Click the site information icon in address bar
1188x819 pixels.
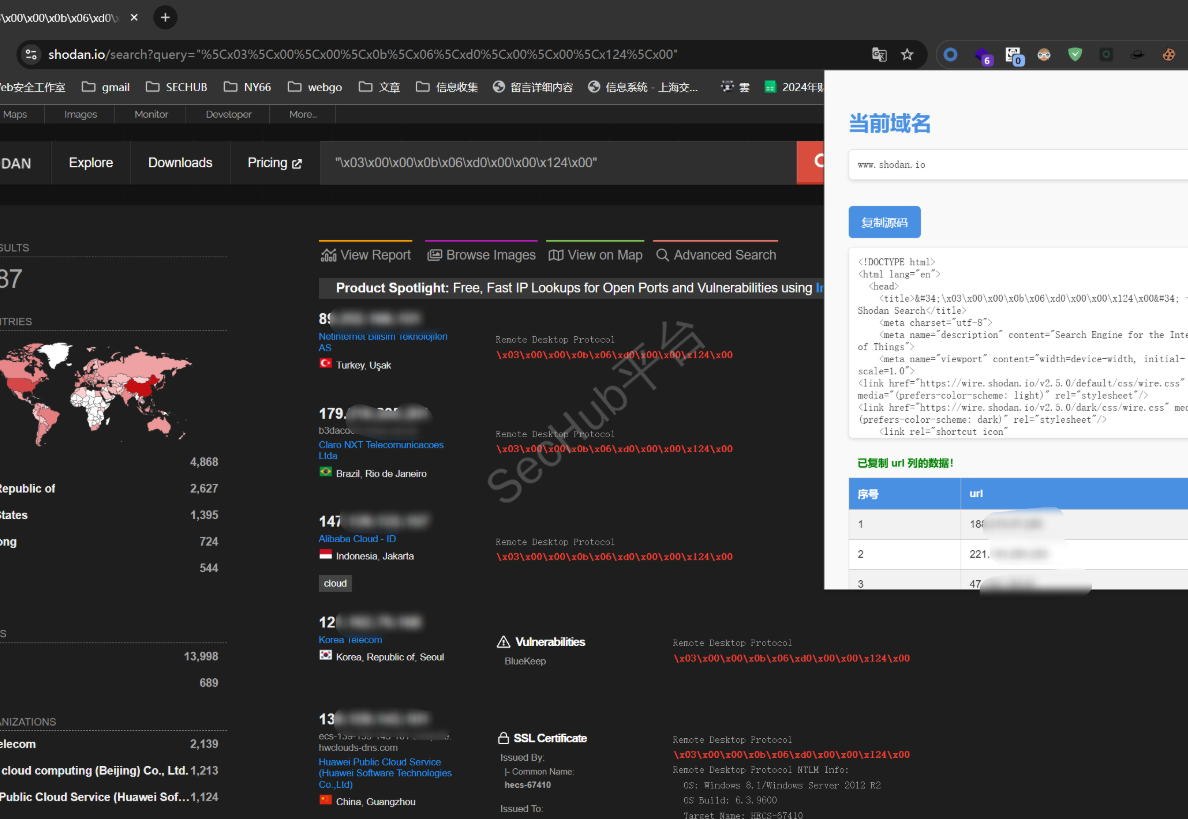(31, 55)
